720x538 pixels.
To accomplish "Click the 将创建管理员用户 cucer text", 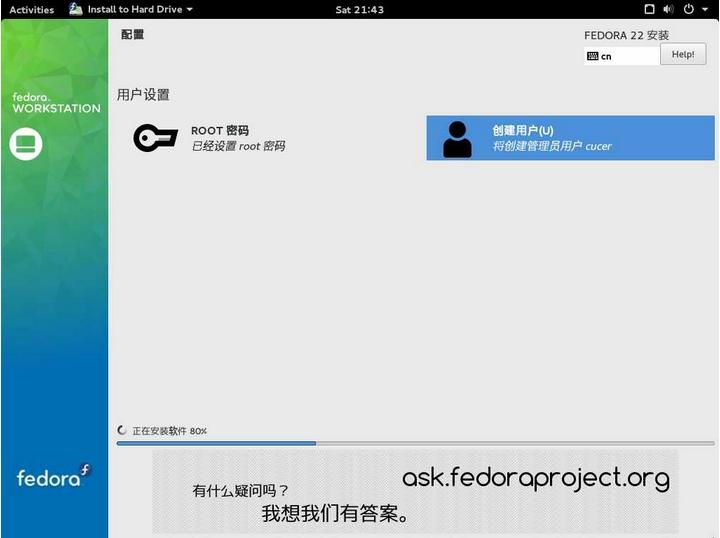I will point(552,146).
